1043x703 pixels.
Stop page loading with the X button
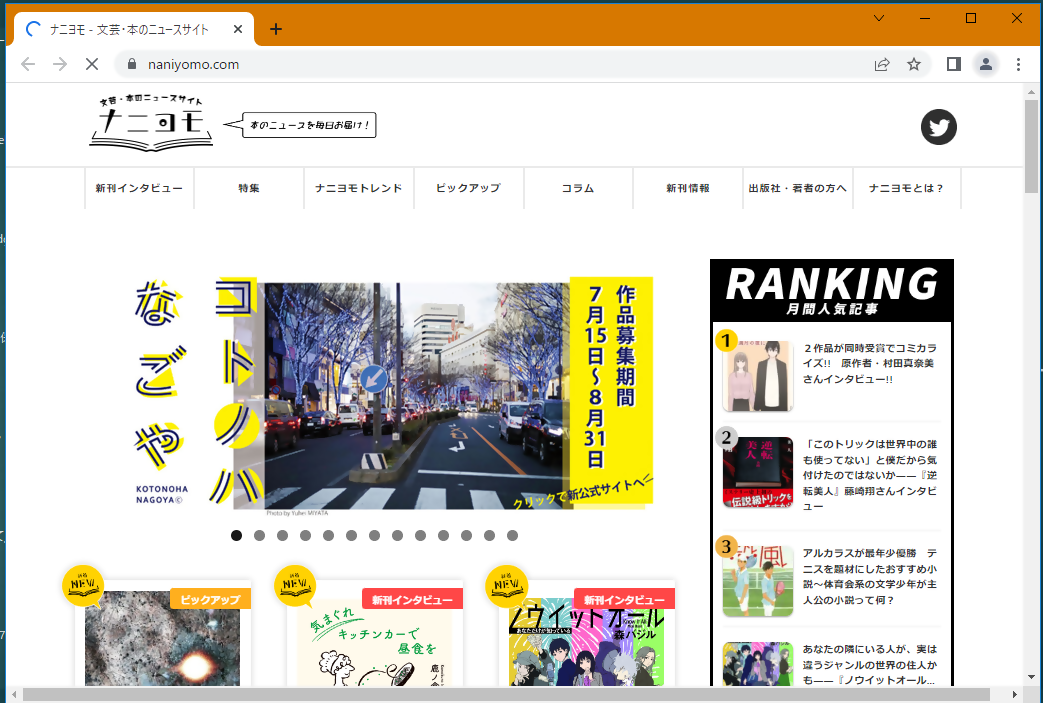(x=92, y=64)
